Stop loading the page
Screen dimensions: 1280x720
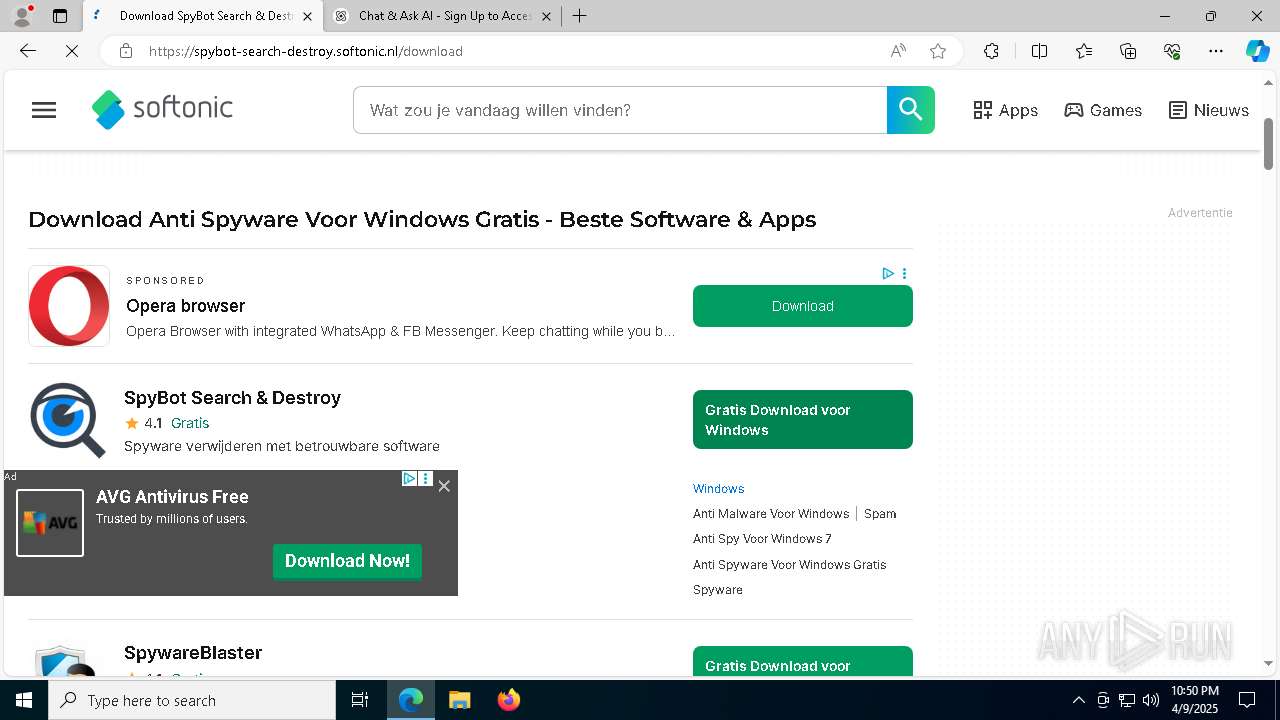pos(72,51)
